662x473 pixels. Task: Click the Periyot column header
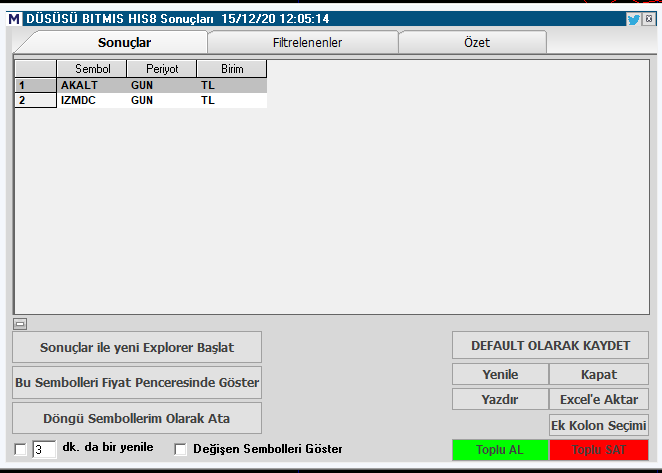[x=162, y=69]
